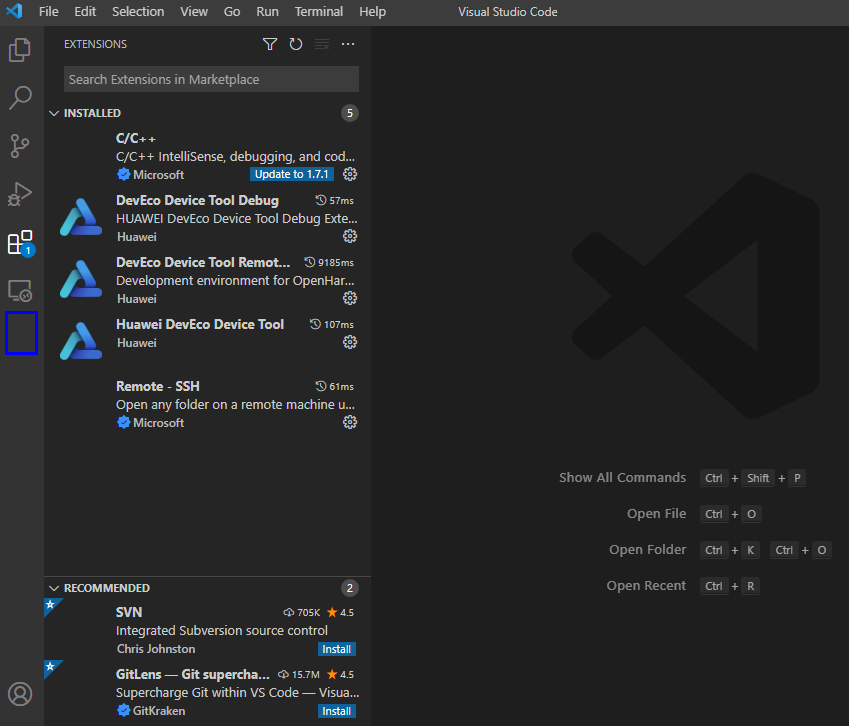Clear extensions search results icon
The height and width of the screenshot is (726, 849).
(322, 44)
